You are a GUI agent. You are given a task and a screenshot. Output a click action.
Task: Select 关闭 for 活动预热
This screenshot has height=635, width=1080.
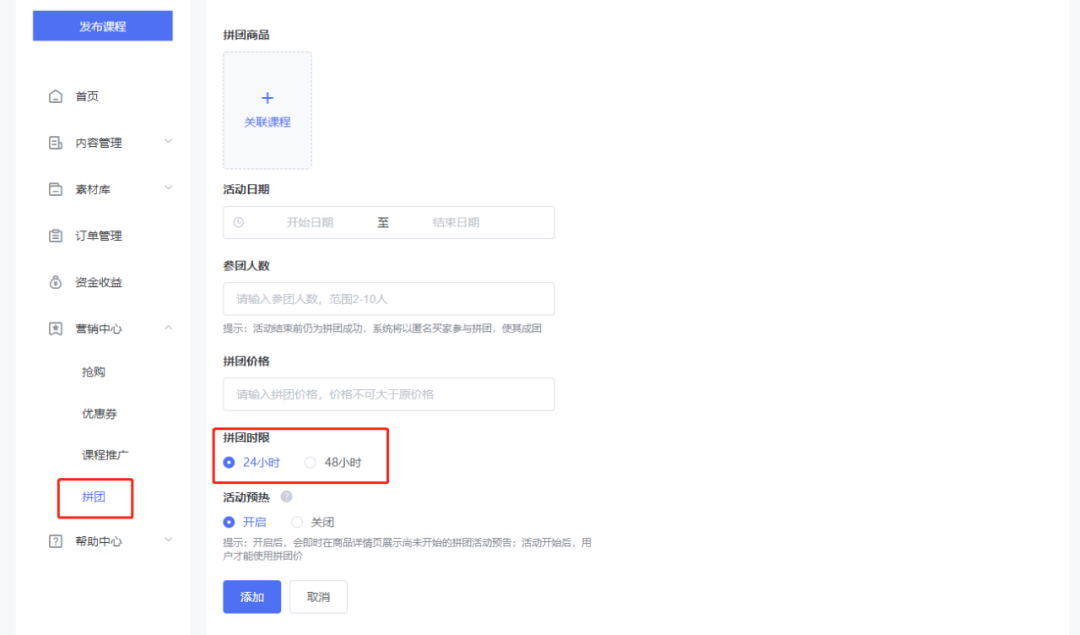point(297,522)
